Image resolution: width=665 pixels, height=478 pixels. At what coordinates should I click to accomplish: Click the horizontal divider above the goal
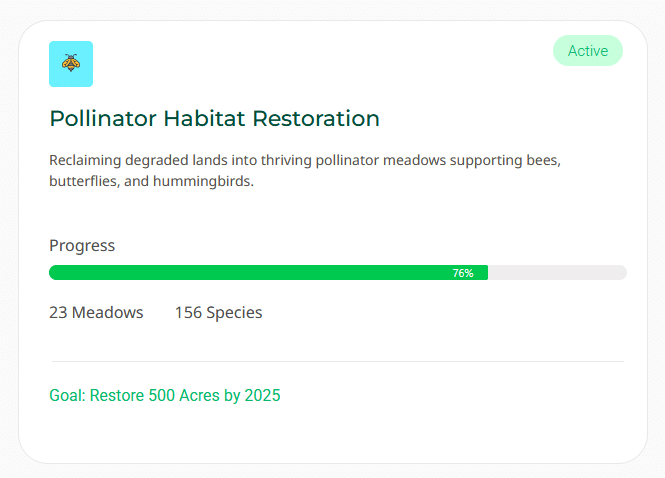(337, 361)
